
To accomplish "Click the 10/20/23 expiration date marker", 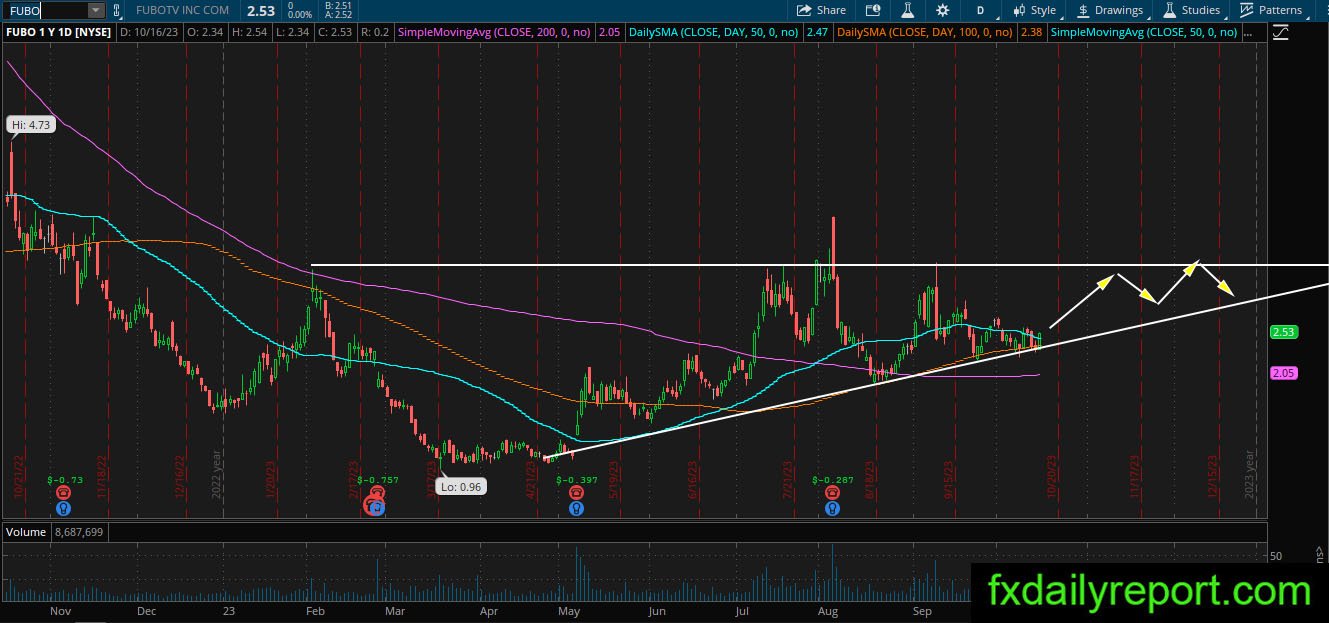I will (1051, 479).
